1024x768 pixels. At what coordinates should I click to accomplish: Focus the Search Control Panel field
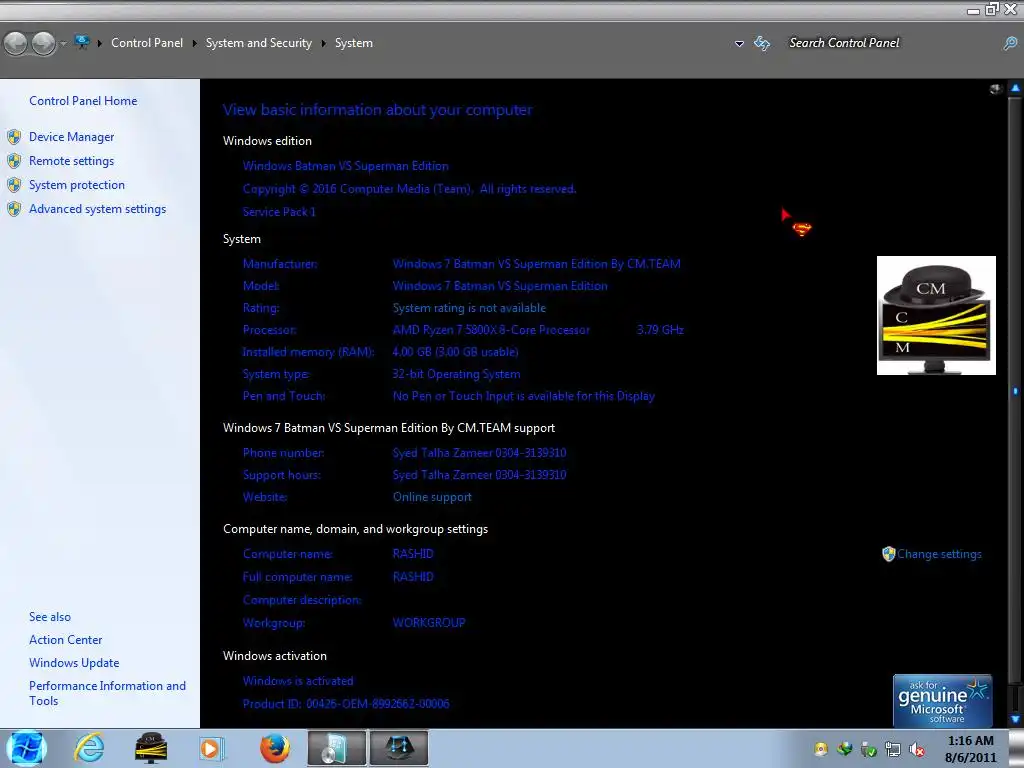click(x=891, y=42)
